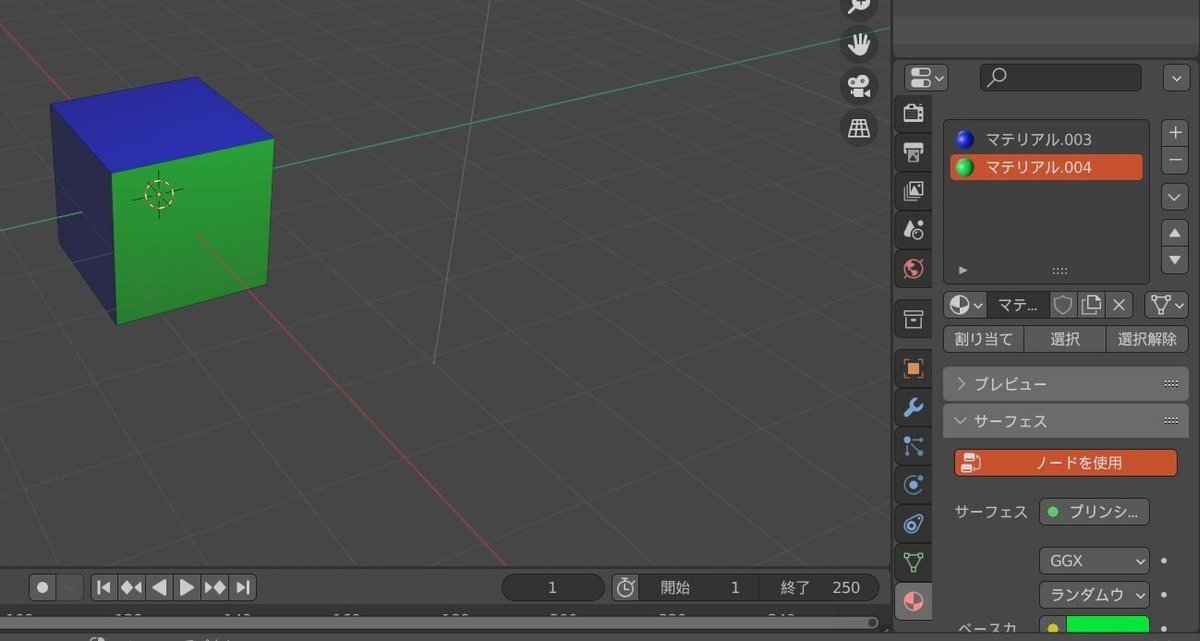Toggle camera view with the camera icon
This screenshot has height=641, width=1200.
click(858, 85)
